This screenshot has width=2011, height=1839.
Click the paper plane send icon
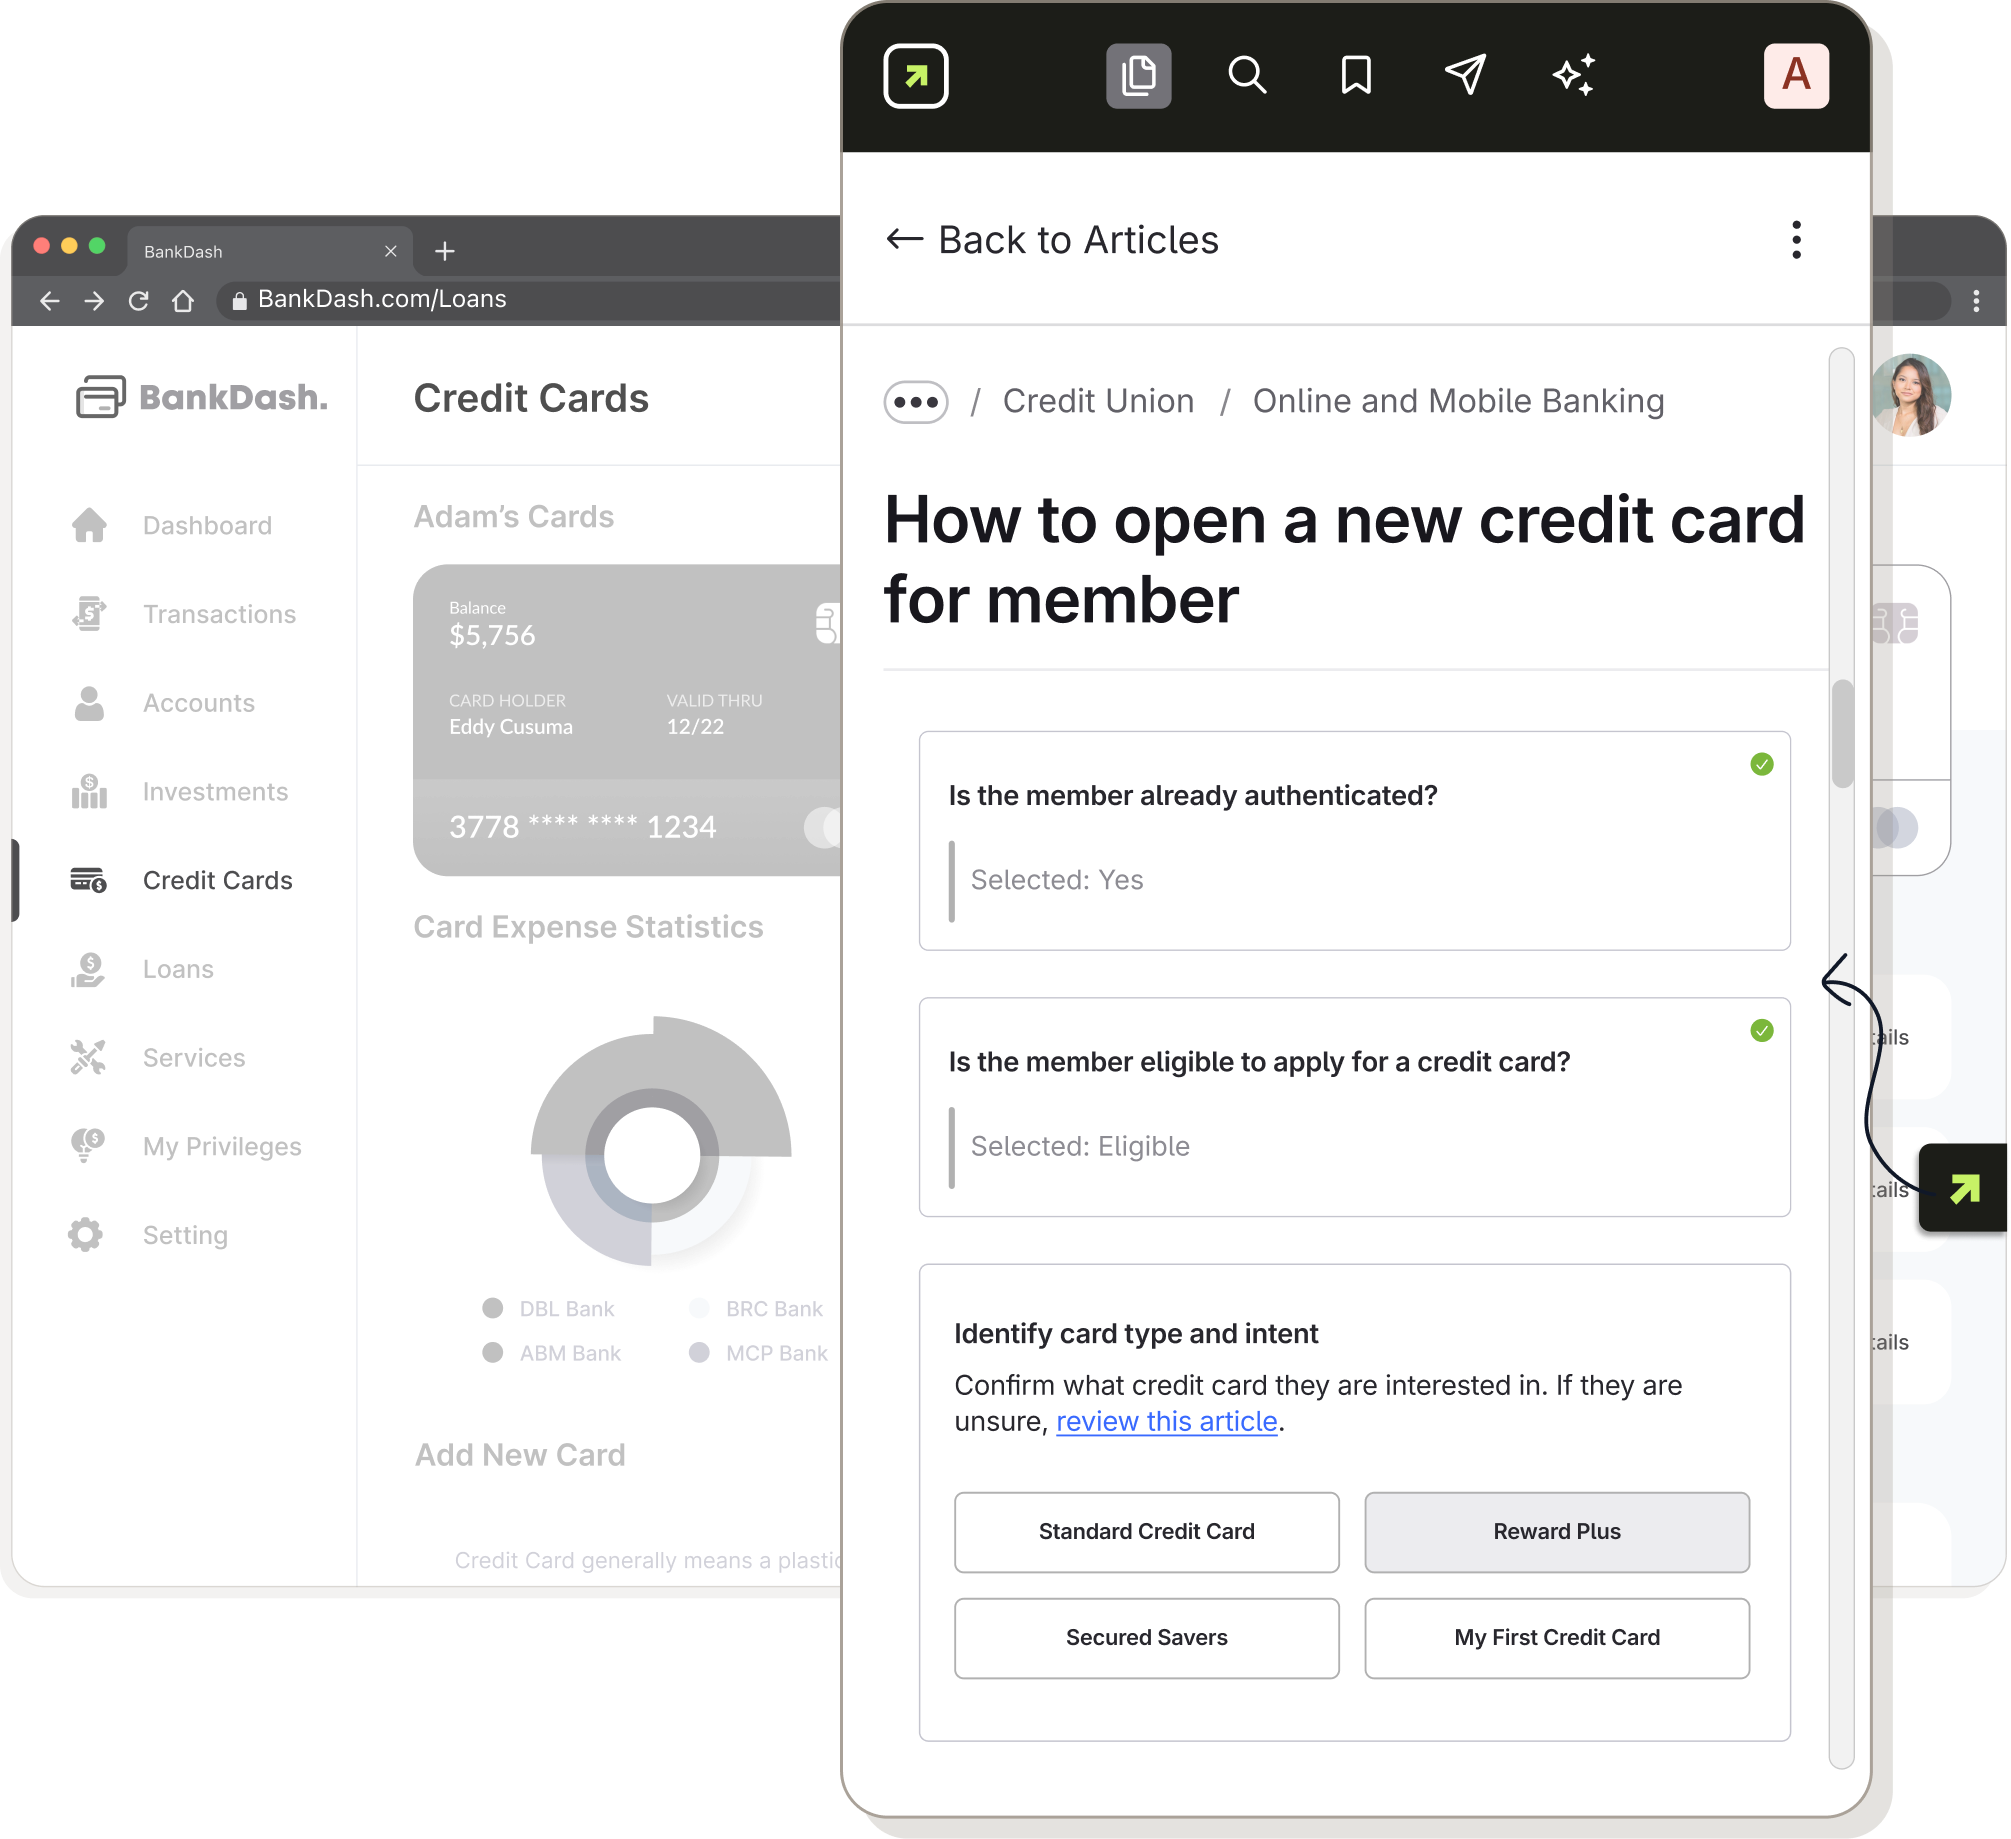click(x=1465, y=76)
